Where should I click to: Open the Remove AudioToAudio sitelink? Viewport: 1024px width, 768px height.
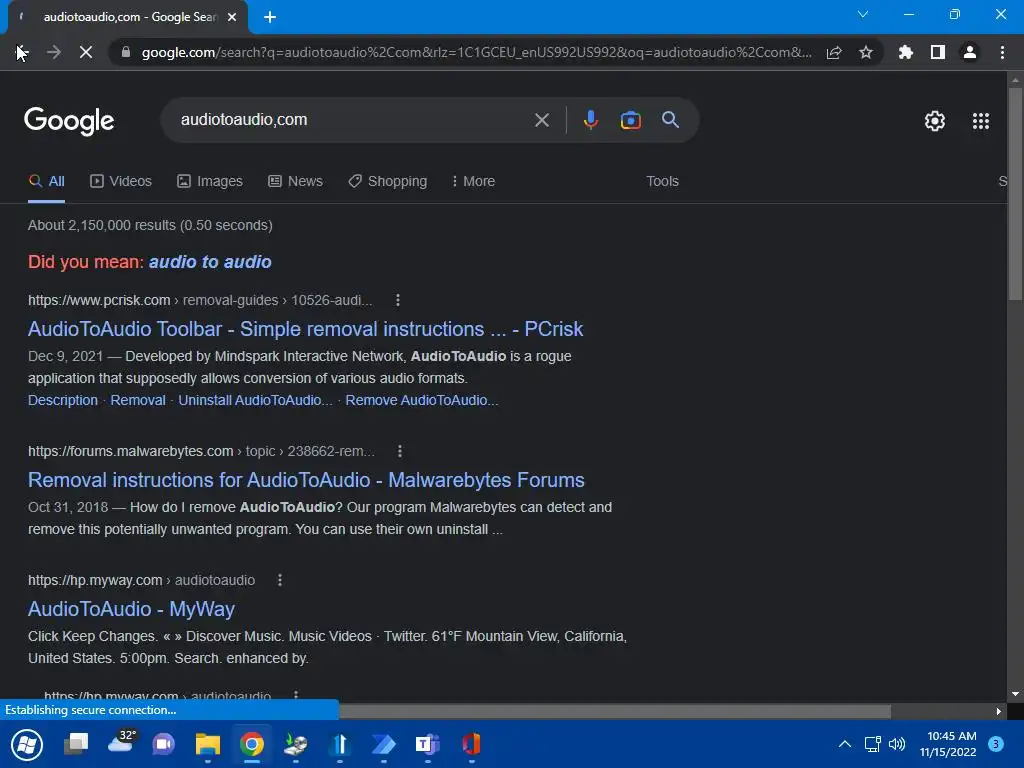click(x=422, y=400)
